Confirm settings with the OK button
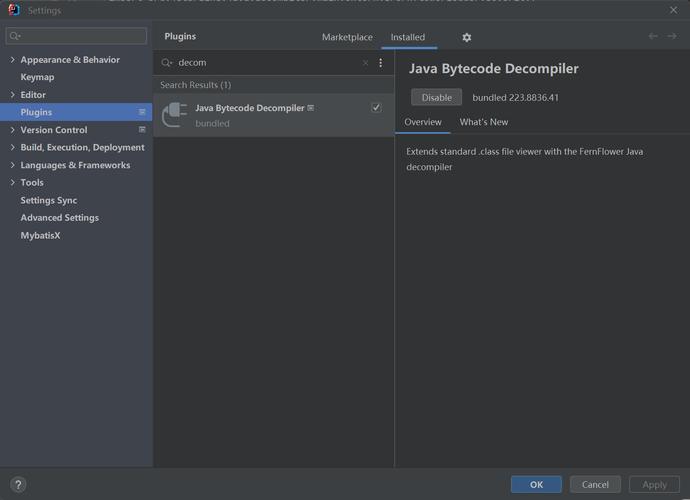This screenshot has height=500, width=690. pyautogui.click(x=536, y=484)
